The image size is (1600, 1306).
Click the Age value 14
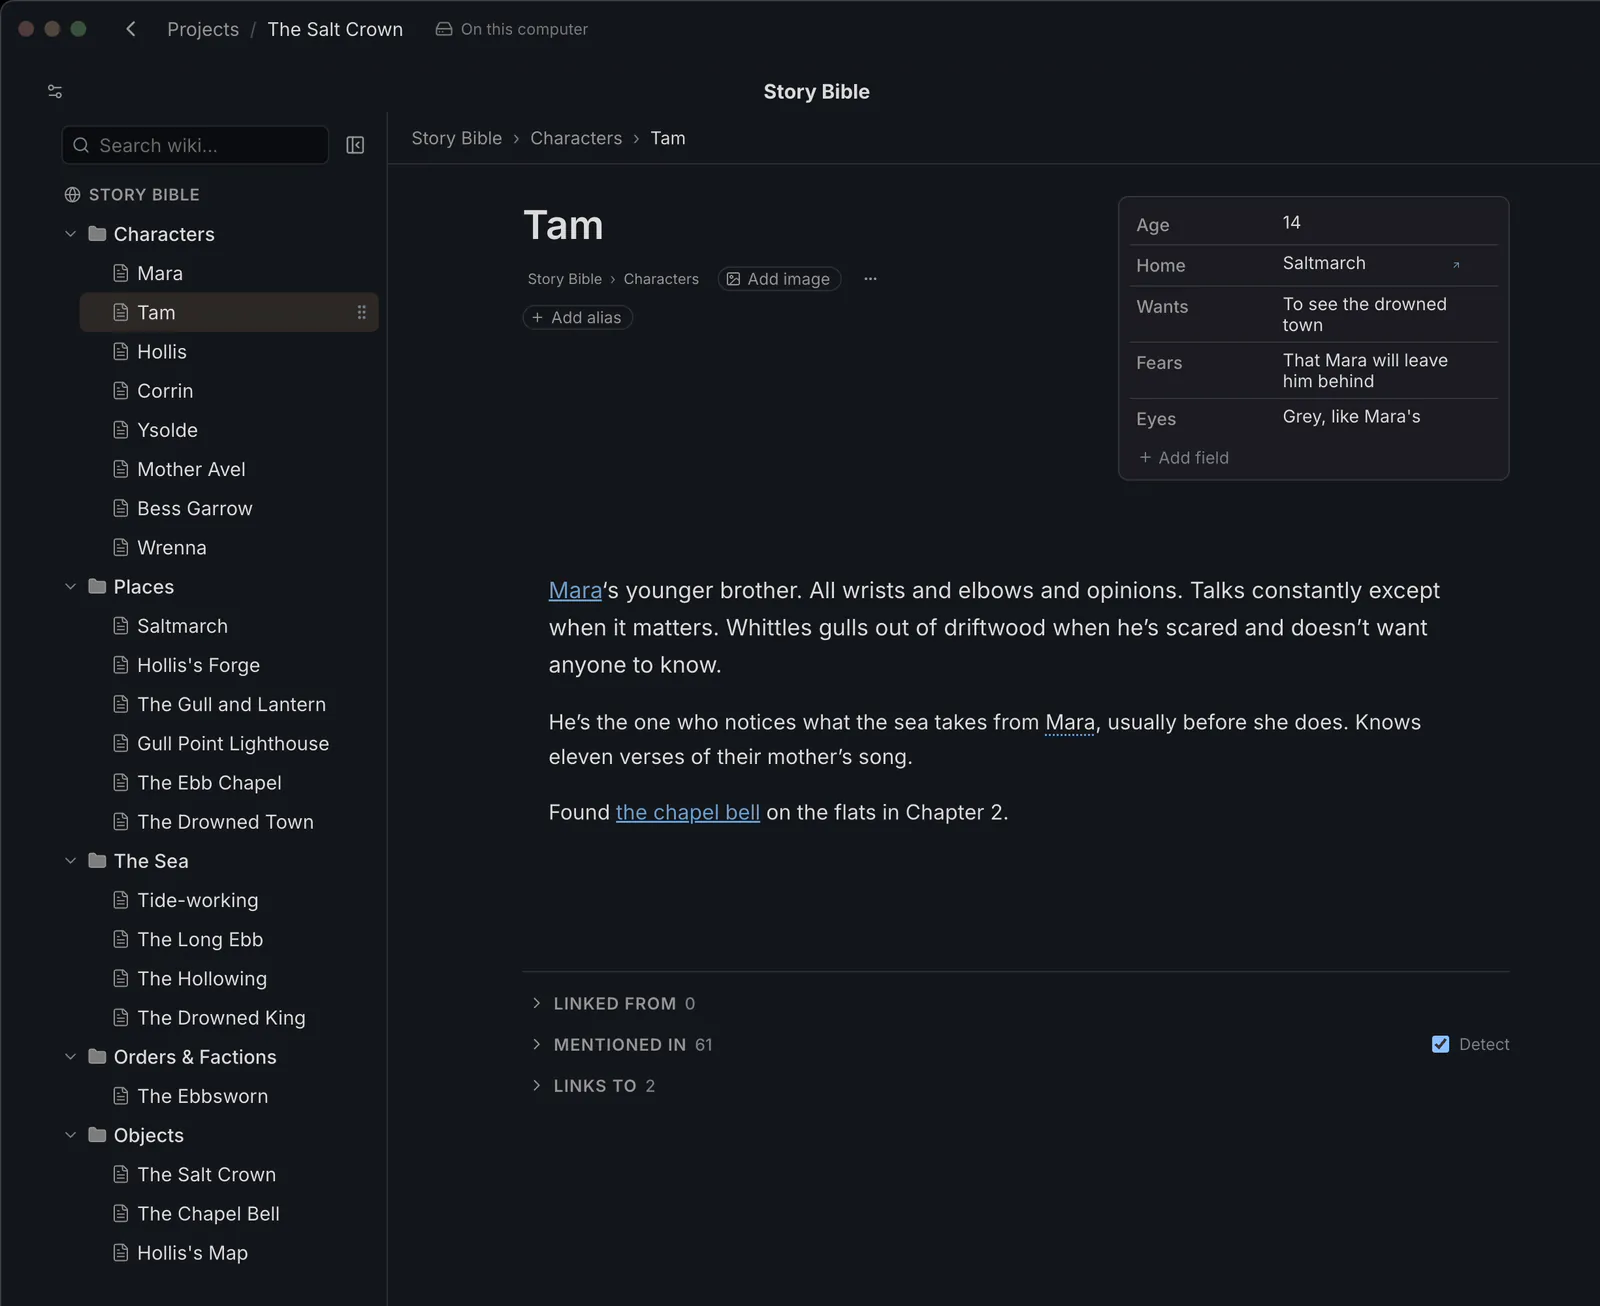click(x=1292, y=223)
